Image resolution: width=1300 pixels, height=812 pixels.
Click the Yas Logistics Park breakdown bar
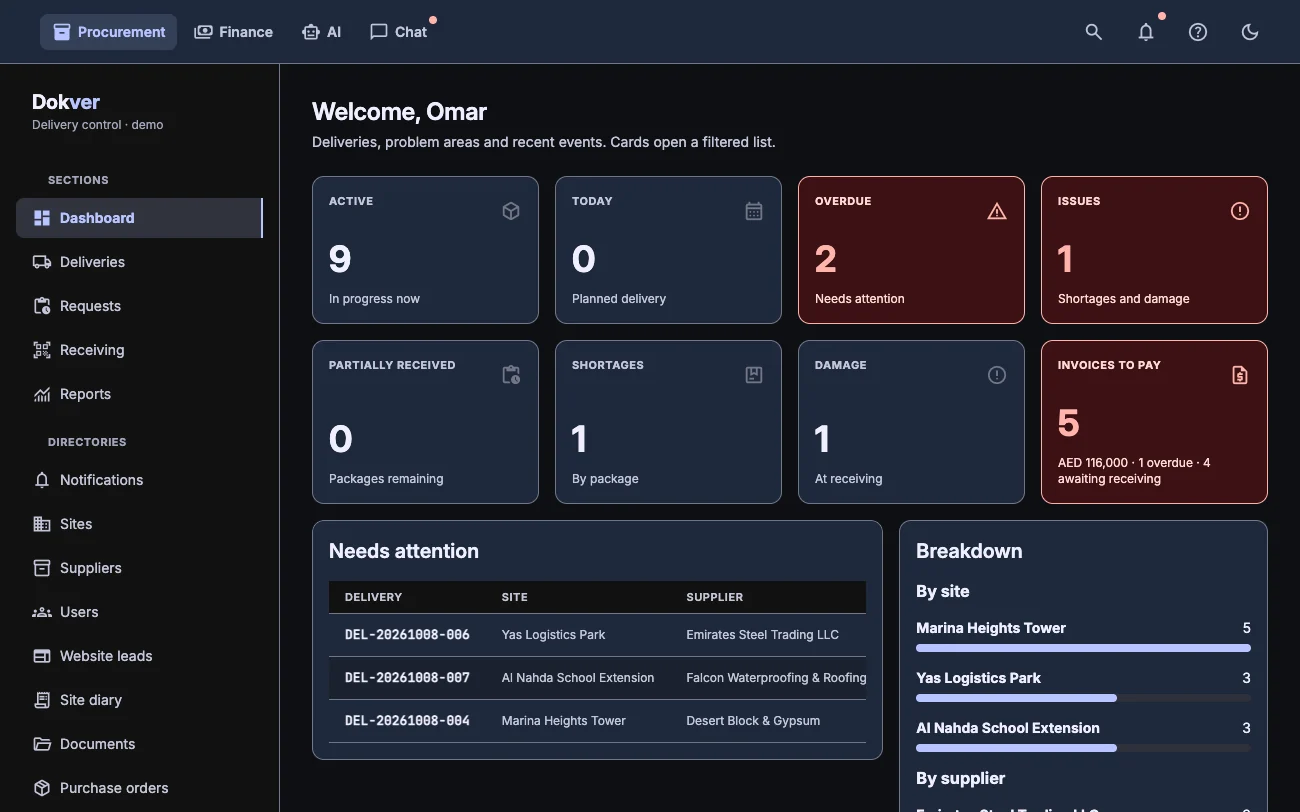[x=1083, y=698]
